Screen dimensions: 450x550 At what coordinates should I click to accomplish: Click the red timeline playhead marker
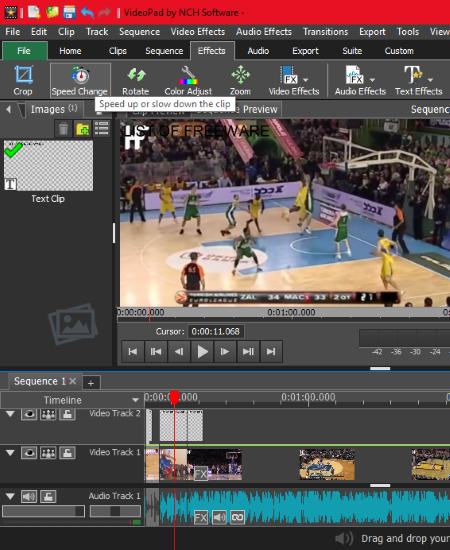[x=174, y=397]
